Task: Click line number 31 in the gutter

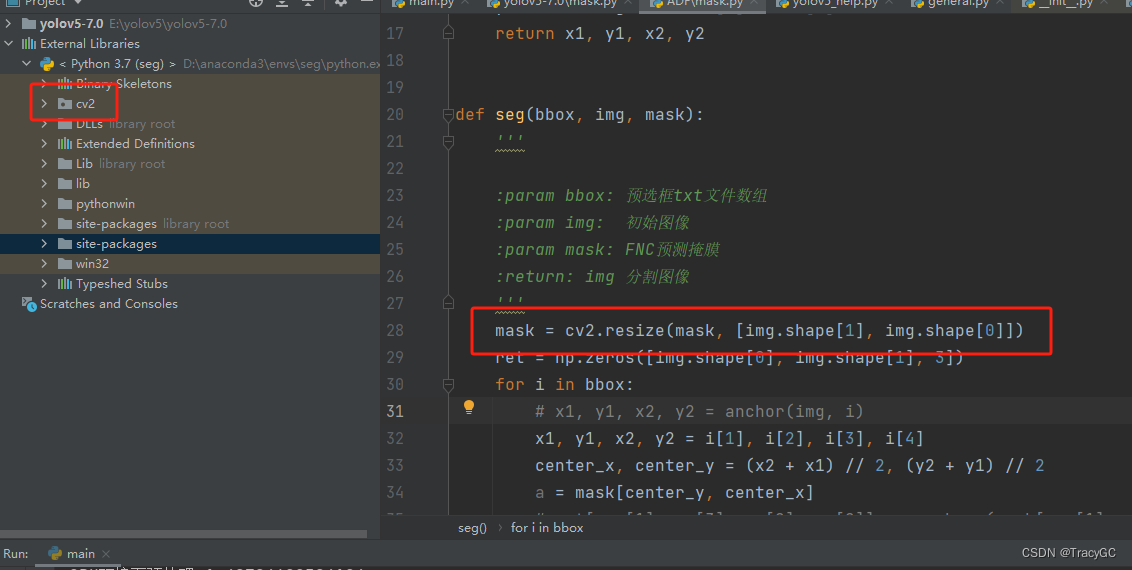Action: 395,411
